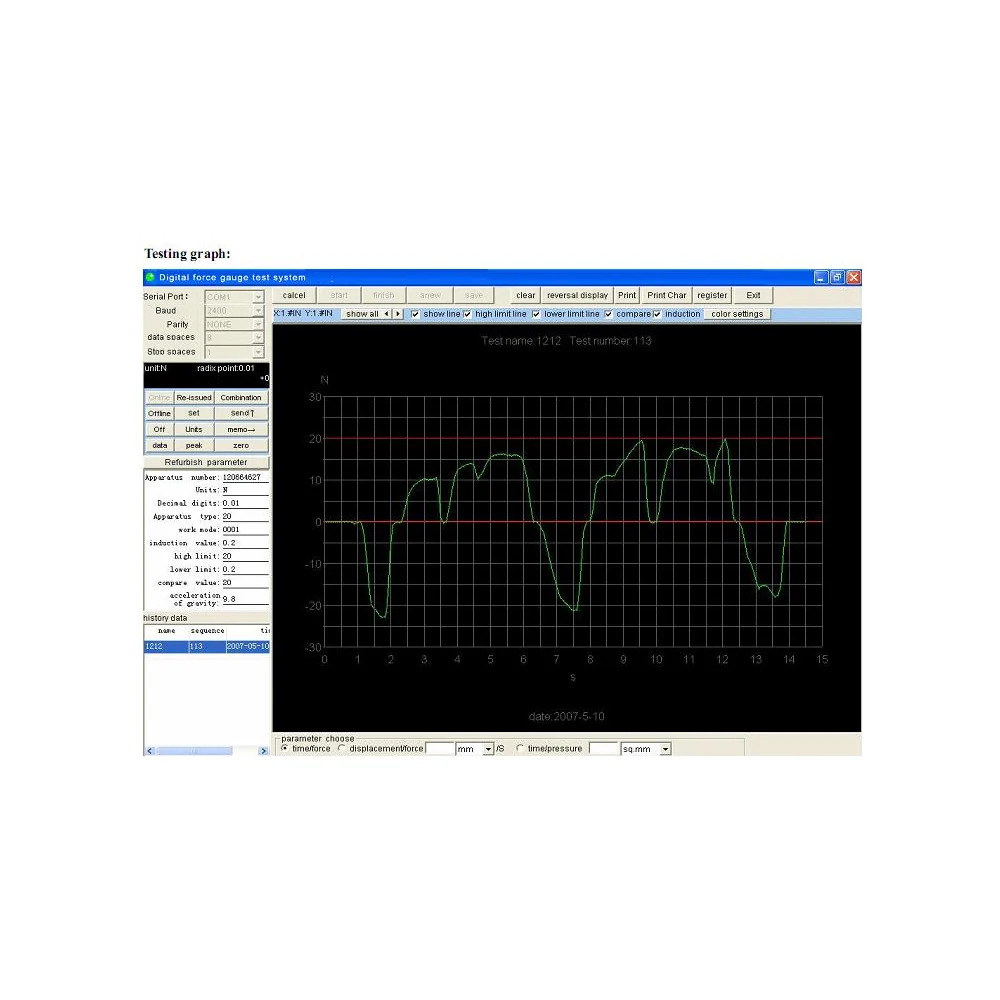Click the history list's right scroll arrow
The height and width of the screenshot is (1000, 1000).
click(x=263, y=751)
